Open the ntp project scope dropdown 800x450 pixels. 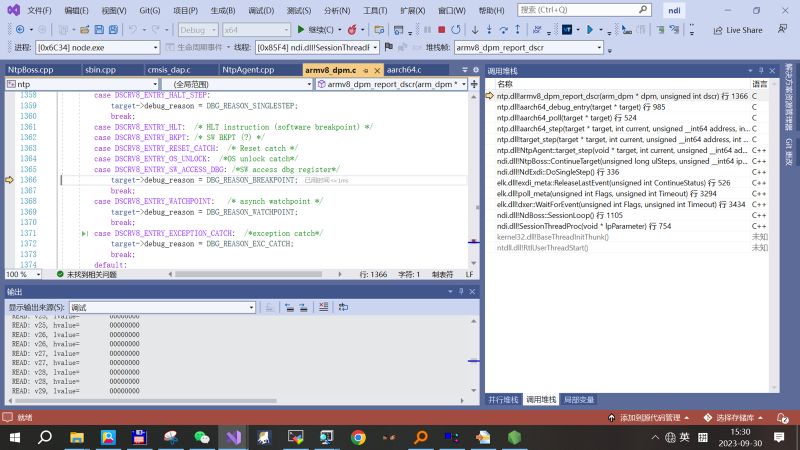[x=82, y=84]
